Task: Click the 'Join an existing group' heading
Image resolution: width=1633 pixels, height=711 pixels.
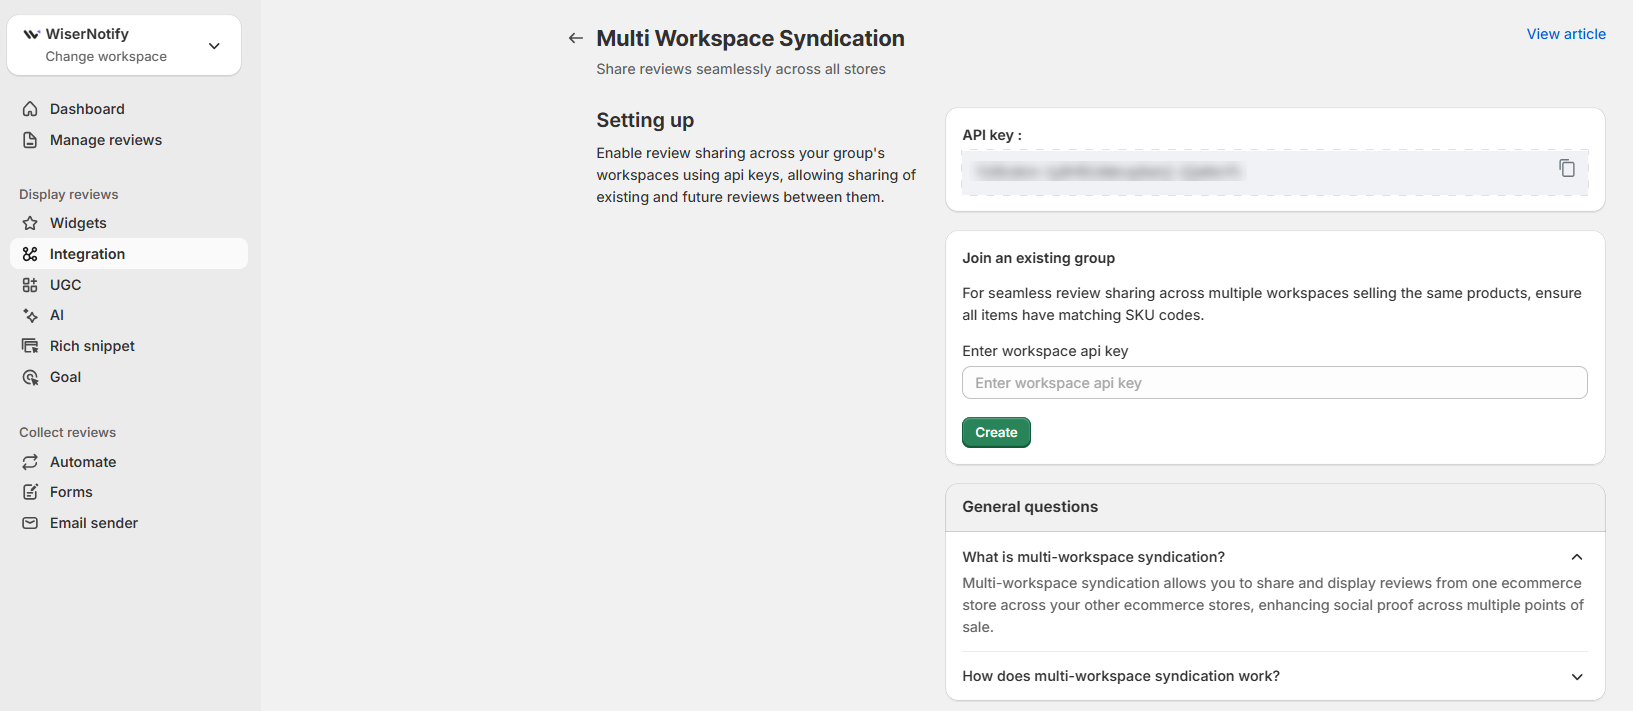Action: [1038, 258]
